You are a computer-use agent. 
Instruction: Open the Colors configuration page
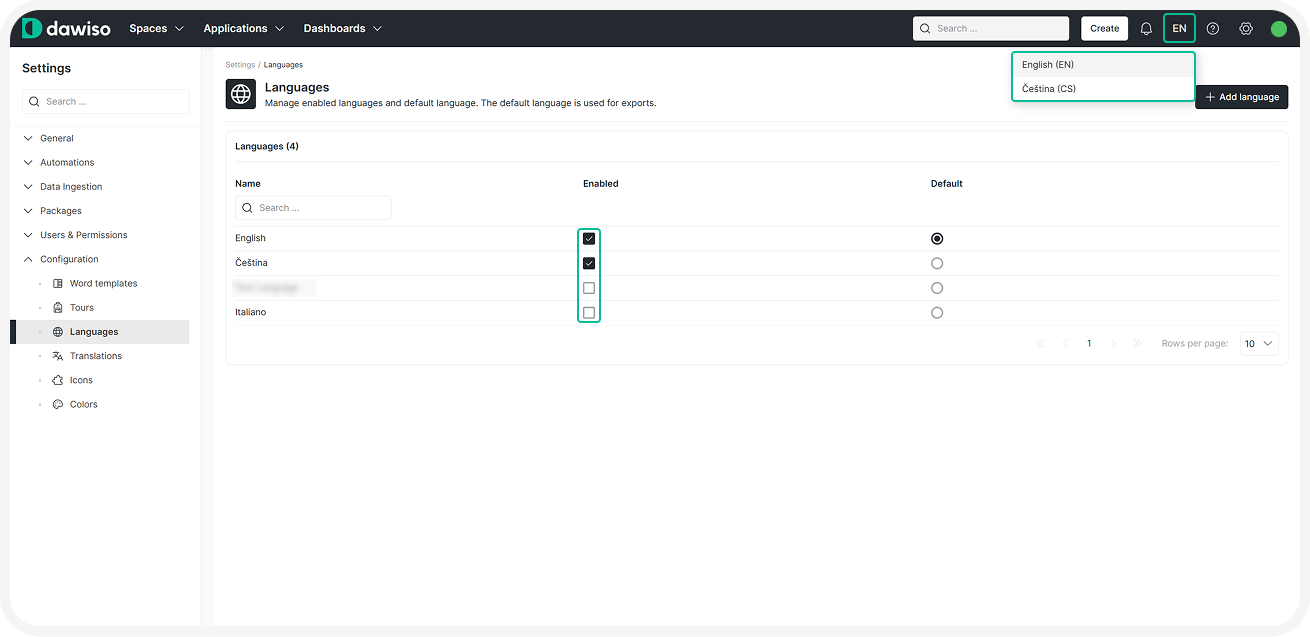click(83, 405)
